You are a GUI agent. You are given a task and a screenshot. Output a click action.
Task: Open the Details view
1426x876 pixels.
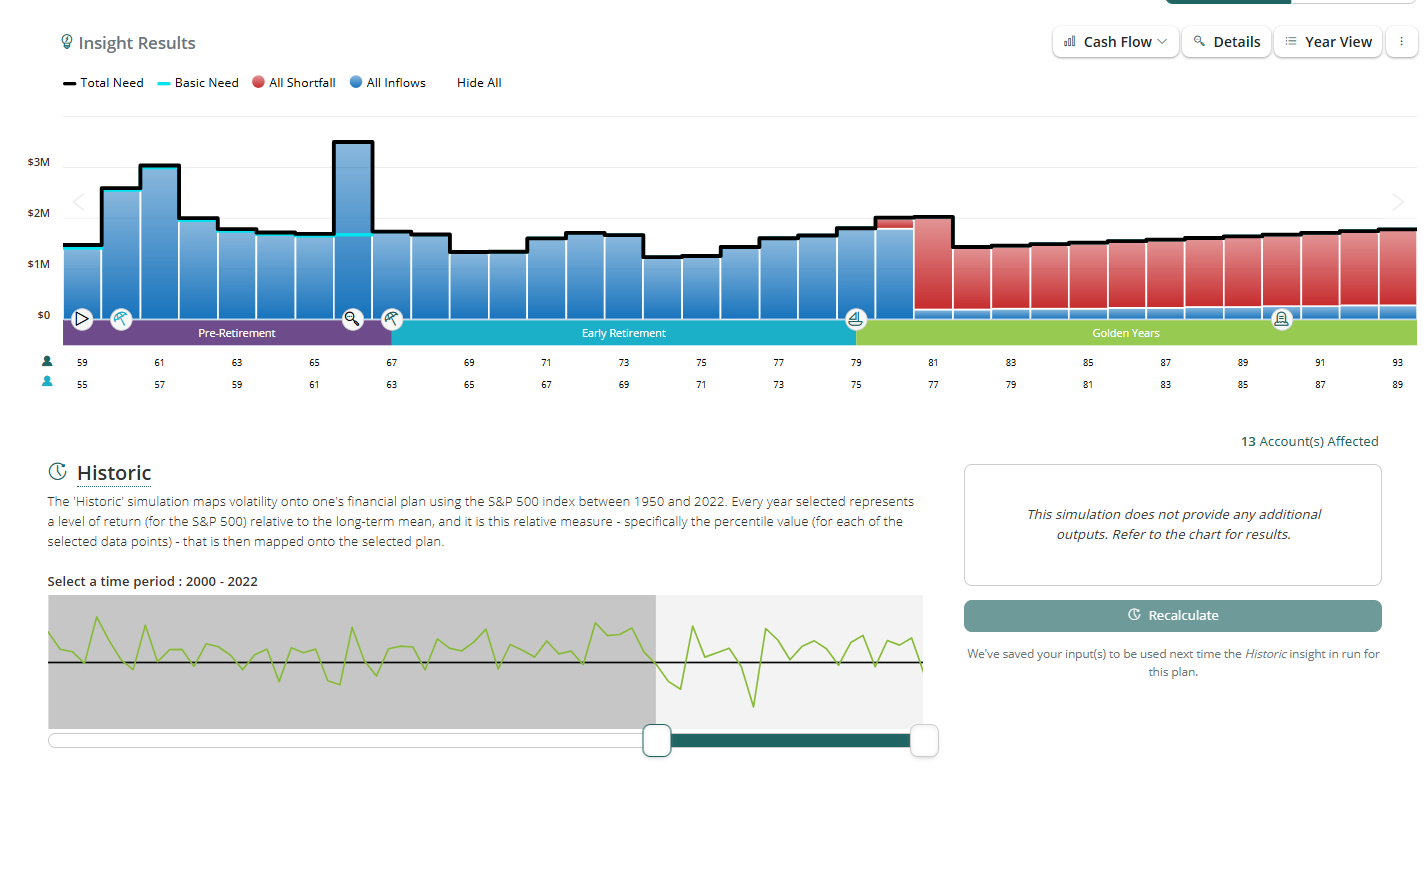click(x=1226, y=42)
